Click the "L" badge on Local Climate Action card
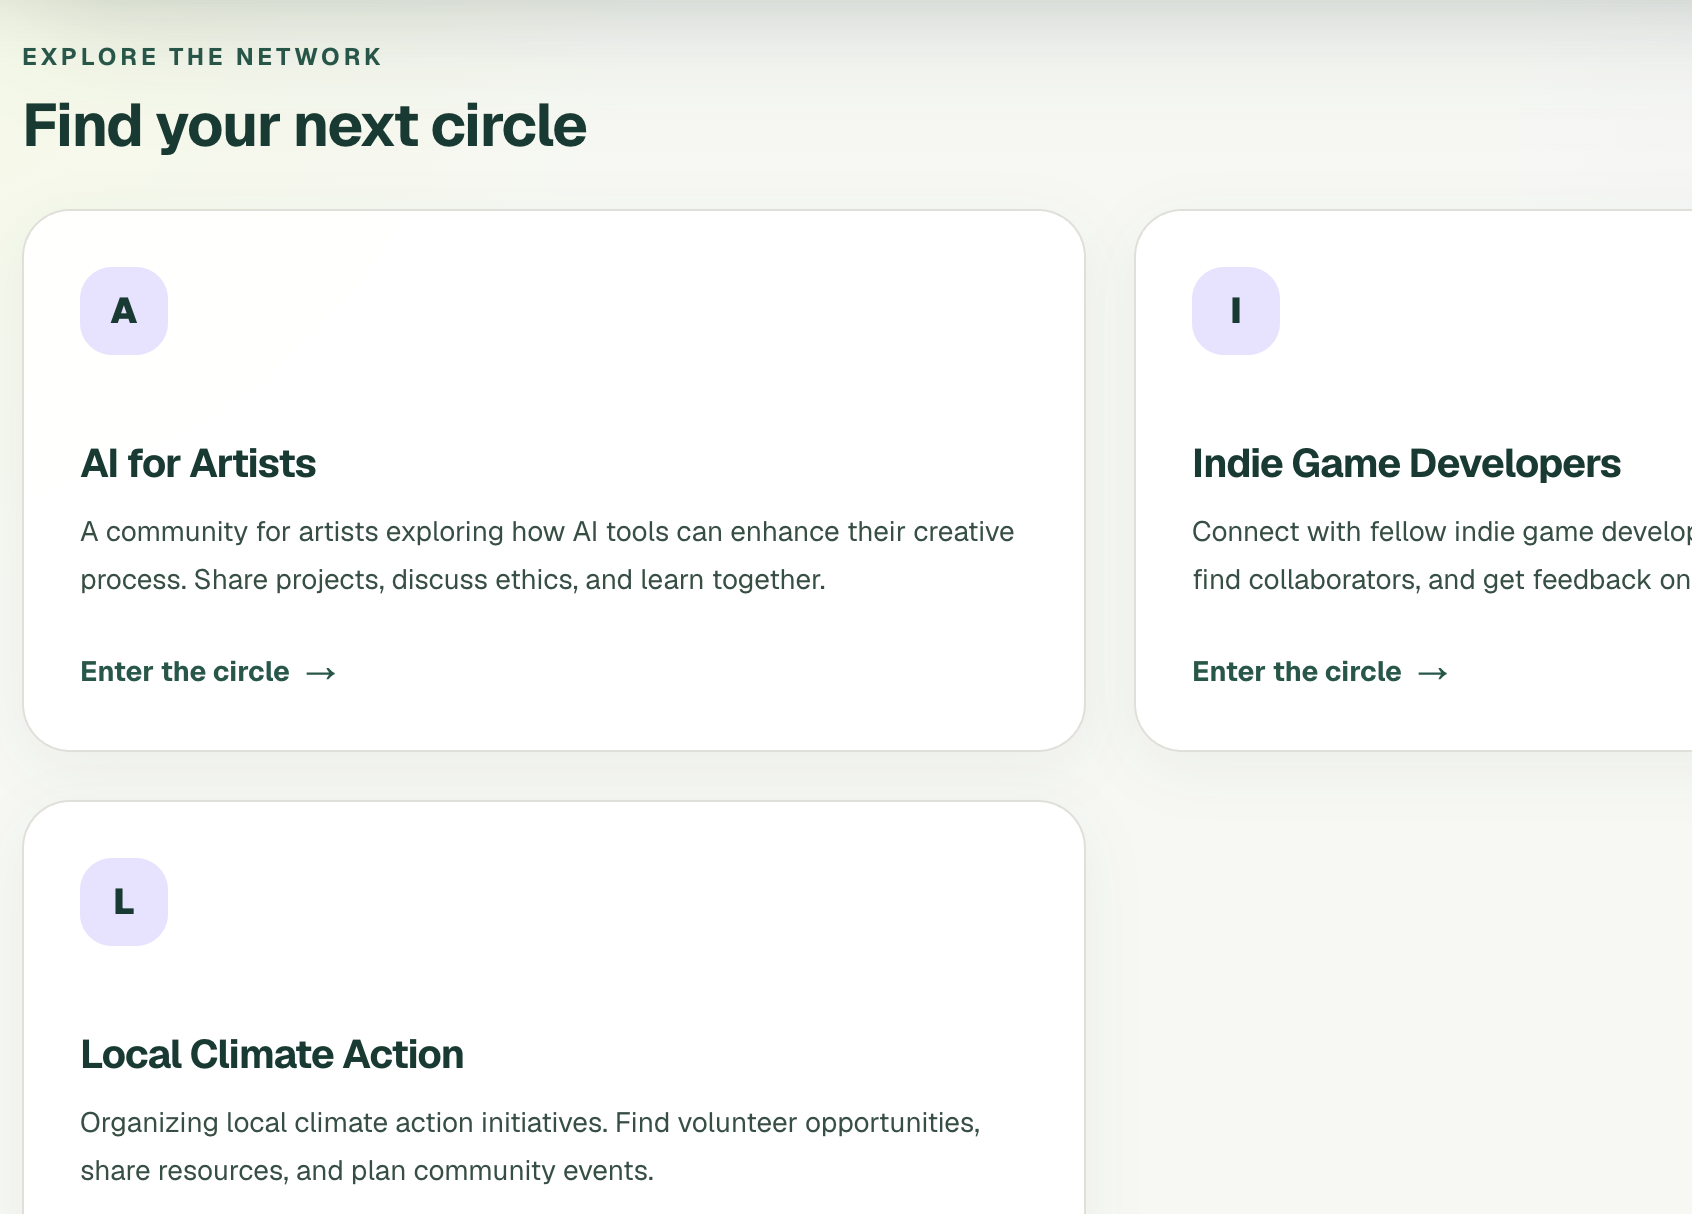The image size is (1692, 1214). [124, 902]
